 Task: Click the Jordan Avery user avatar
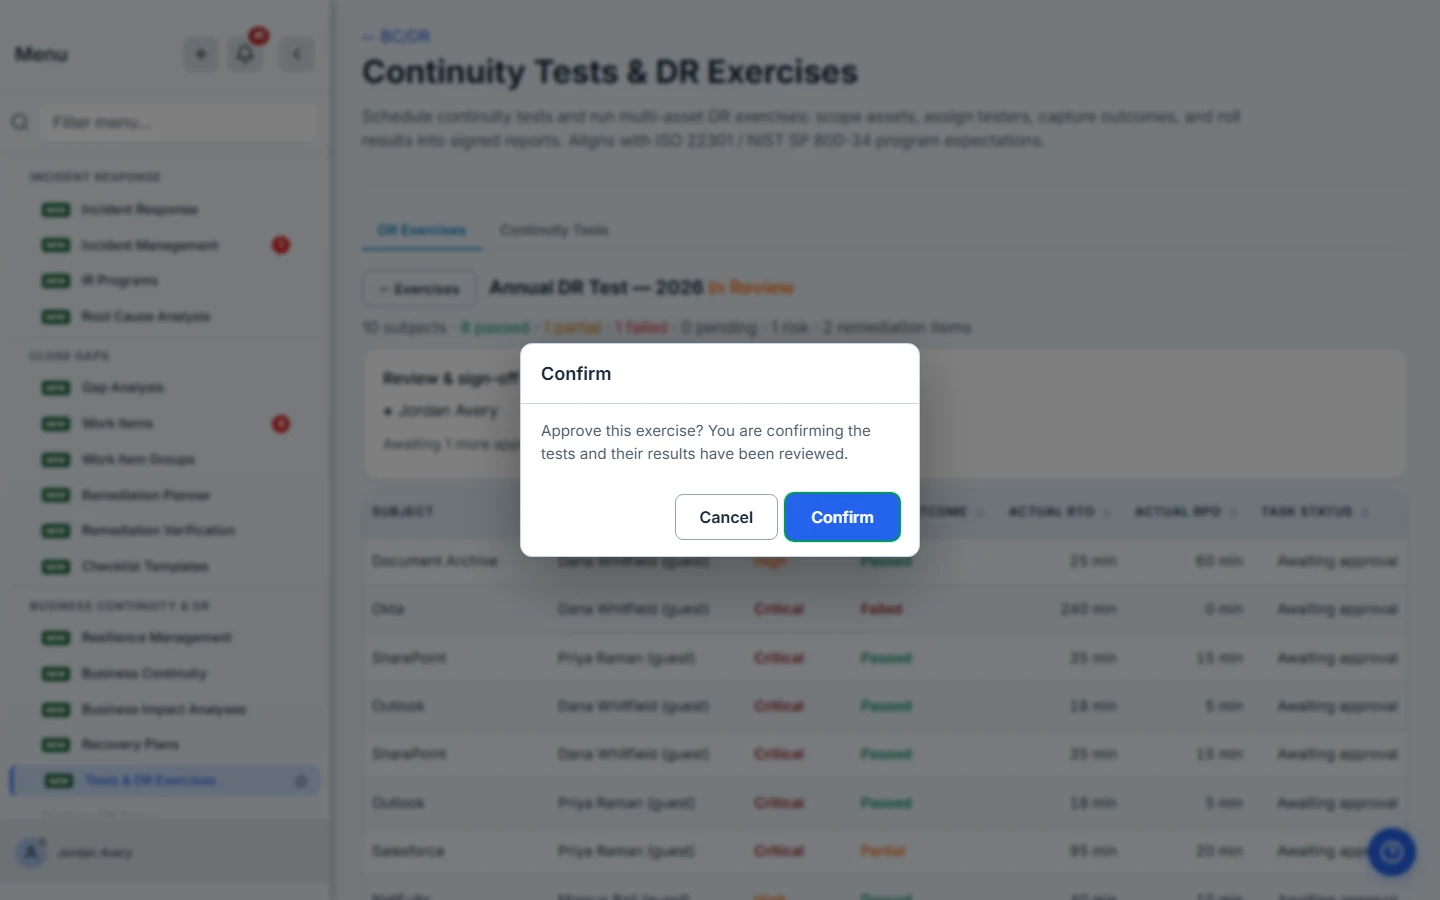(31, 852)
